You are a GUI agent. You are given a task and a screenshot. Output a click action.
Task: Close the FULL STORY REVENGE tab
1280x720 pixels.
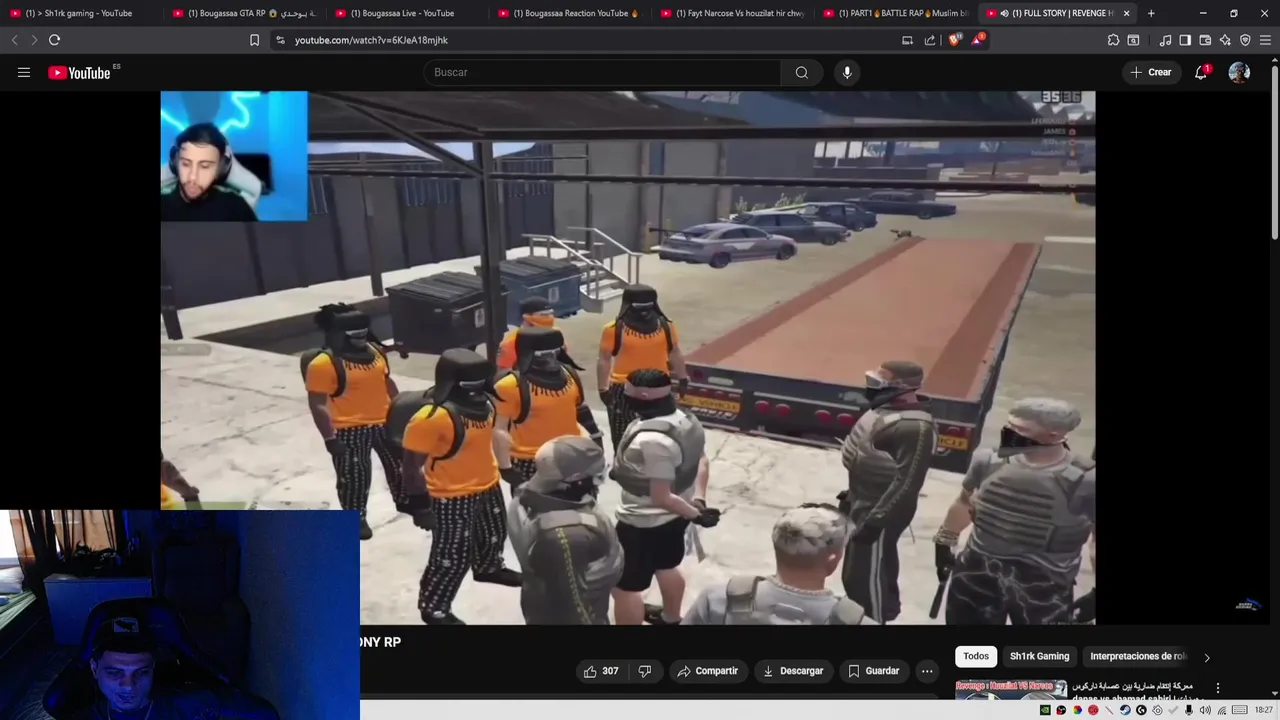point(1126,13)
